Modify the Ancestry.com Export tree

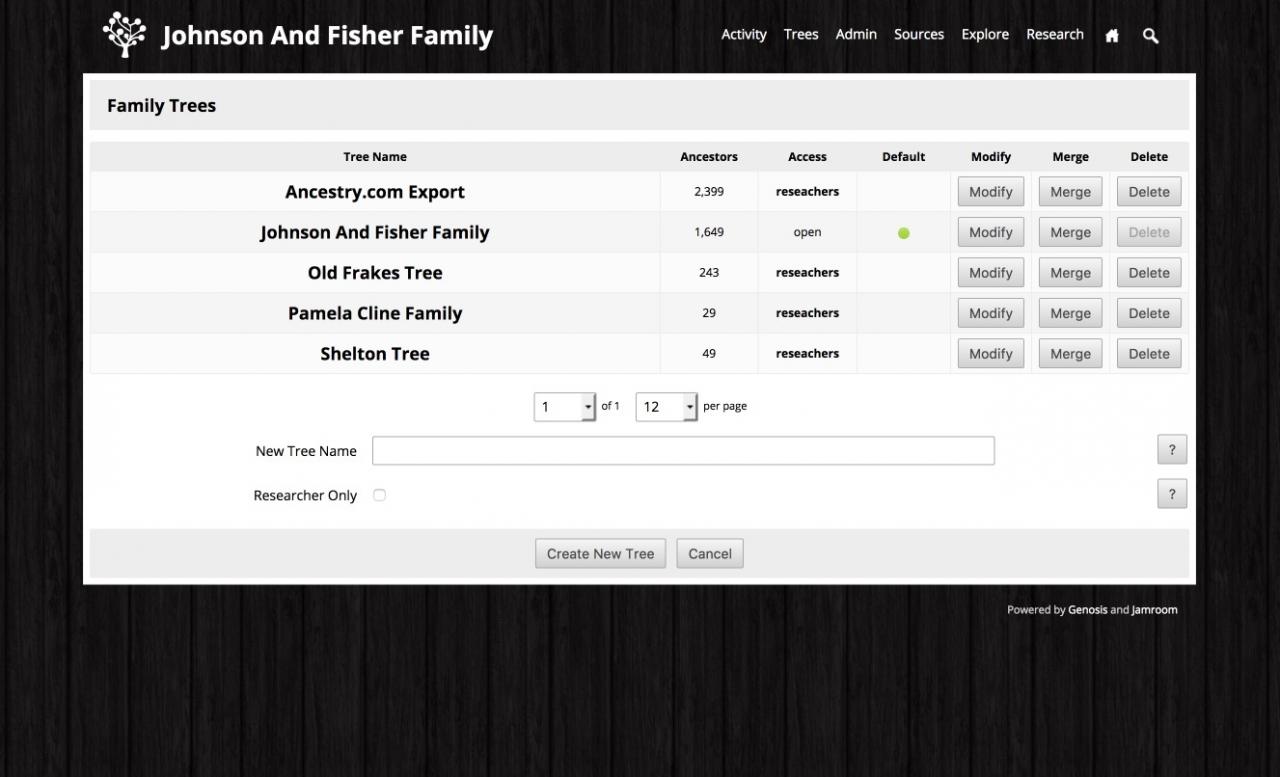990,192
